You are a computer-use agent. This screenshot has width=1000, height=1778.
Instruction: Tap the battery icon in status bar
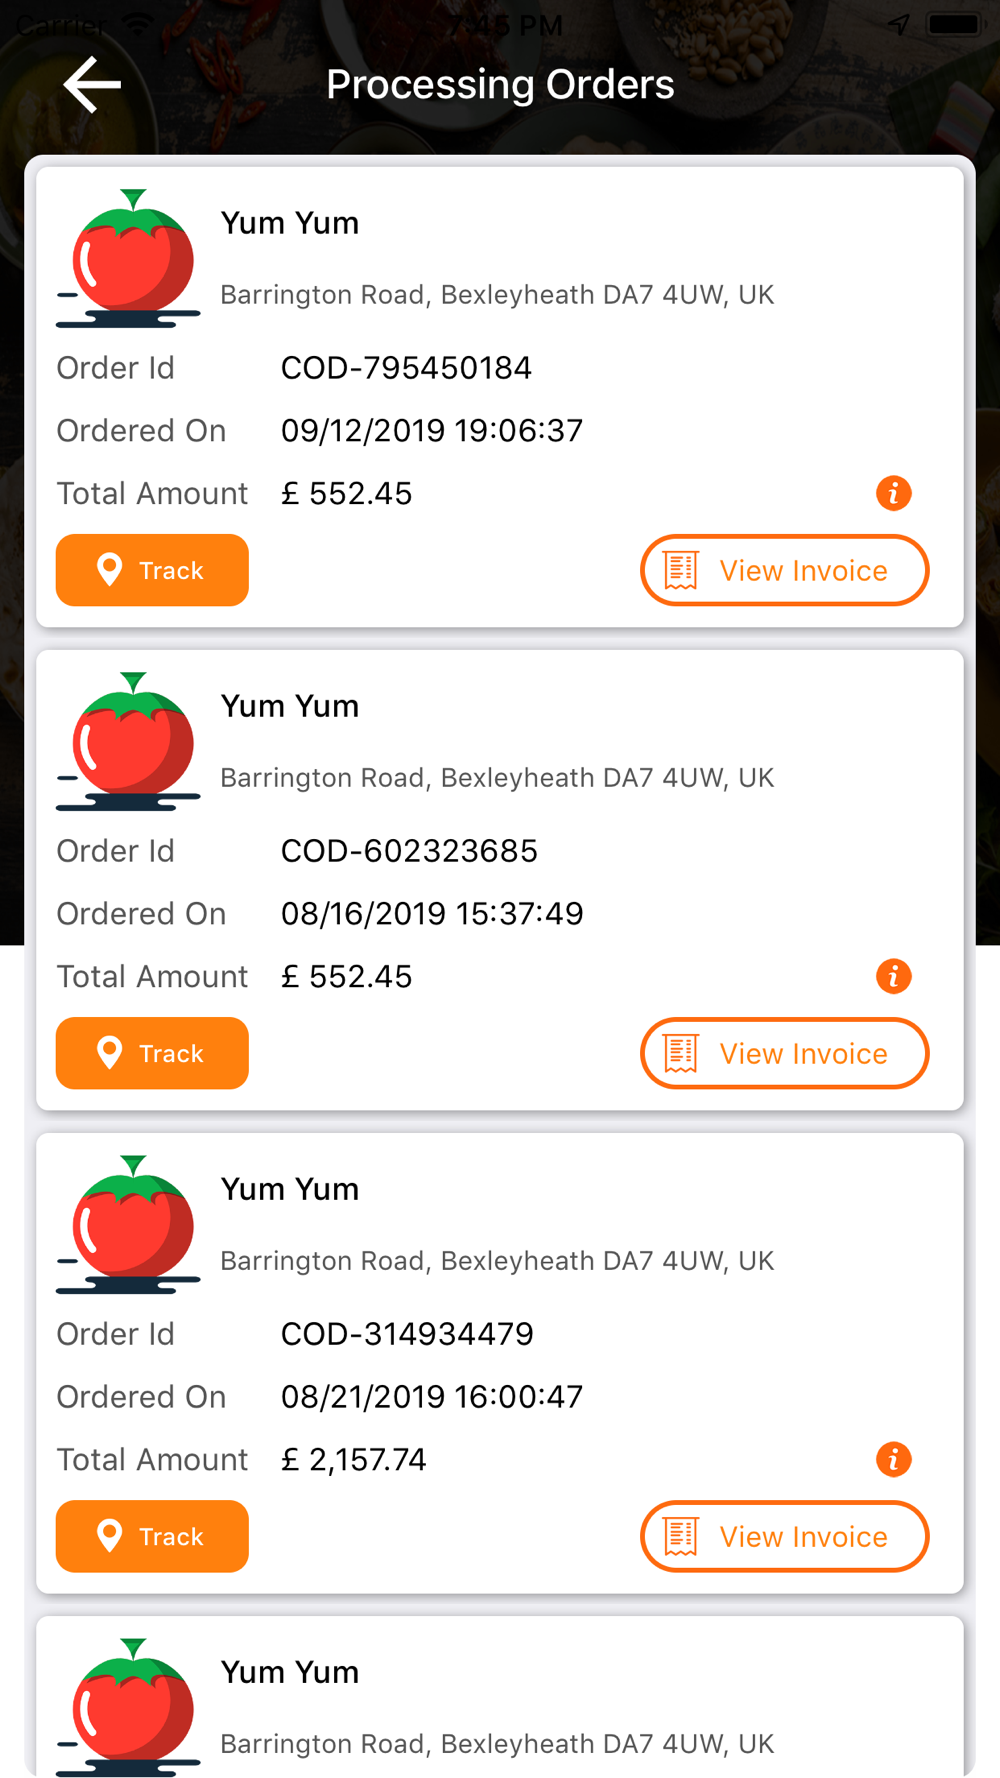[955, 24]
